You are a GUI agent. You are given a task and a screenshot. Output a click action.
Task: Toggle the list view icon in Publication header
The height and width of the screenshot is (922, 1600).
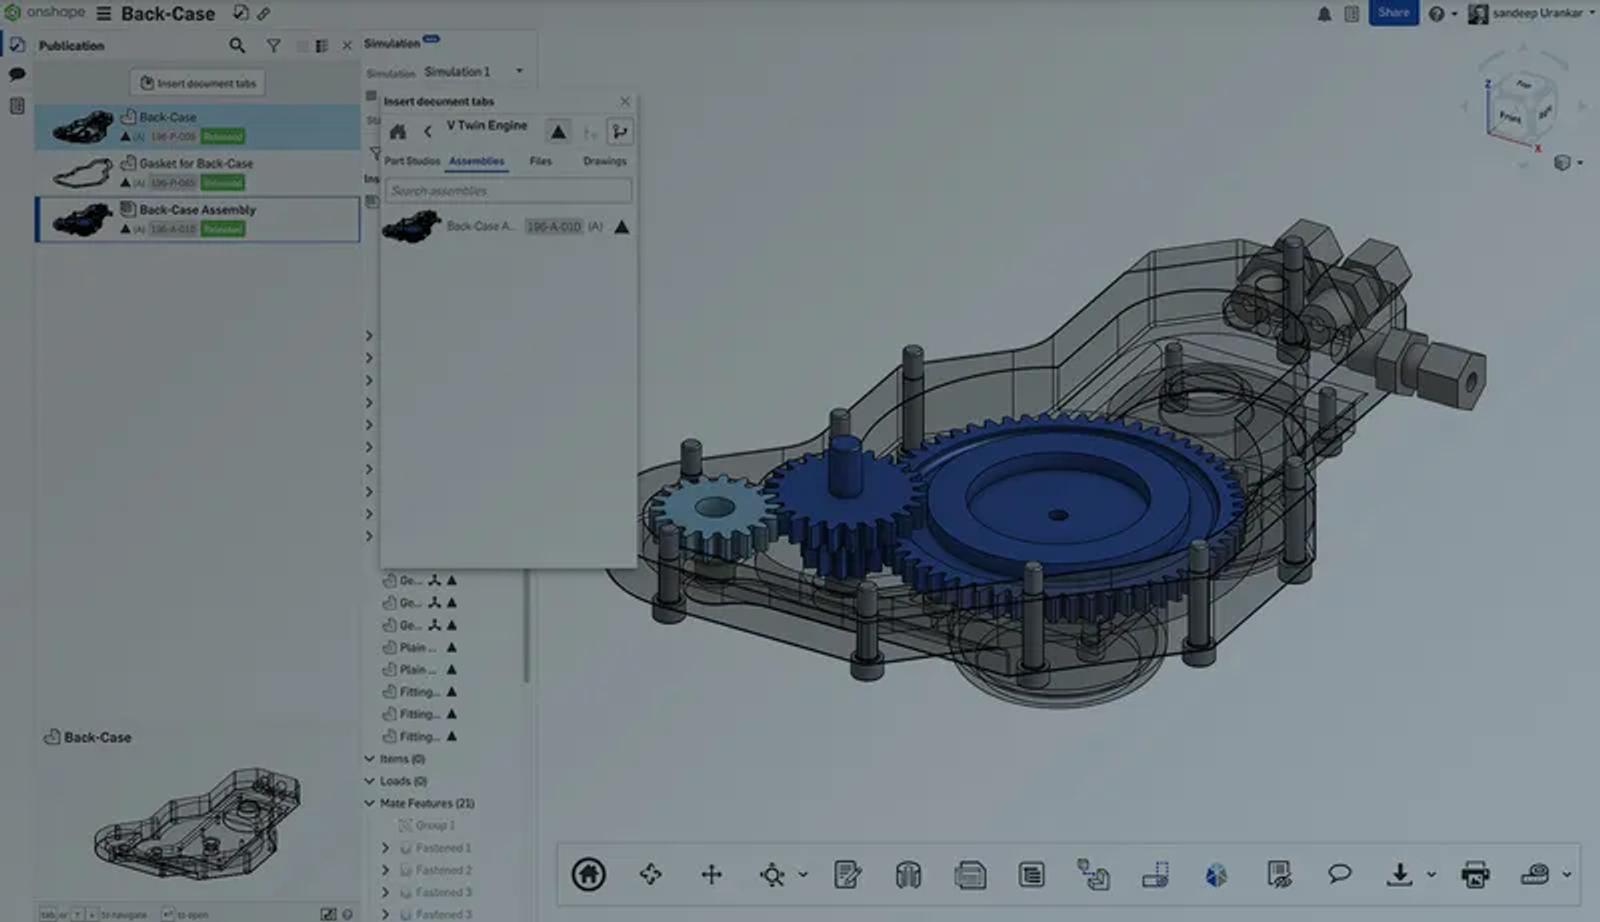tap(321, 46)
